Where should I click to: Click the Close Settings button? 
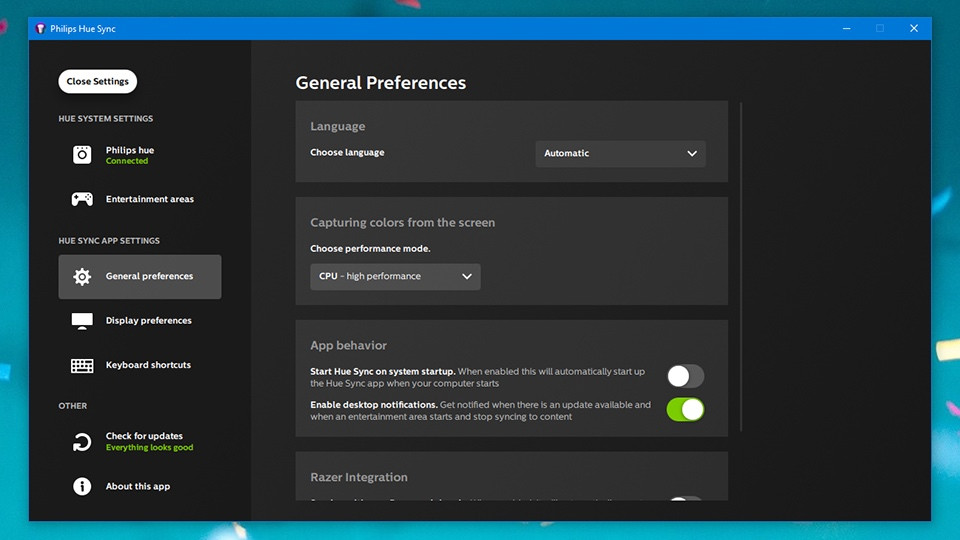click(97, 81)
